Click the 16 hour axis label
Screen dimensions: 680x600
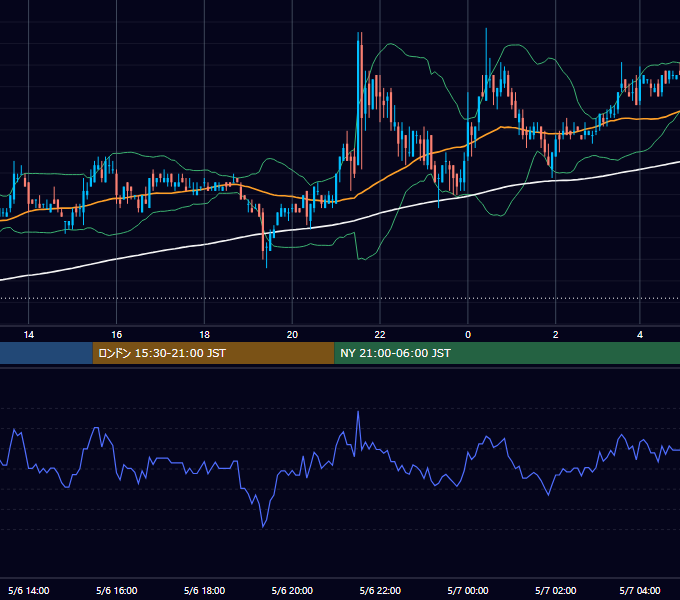(117, 335)
